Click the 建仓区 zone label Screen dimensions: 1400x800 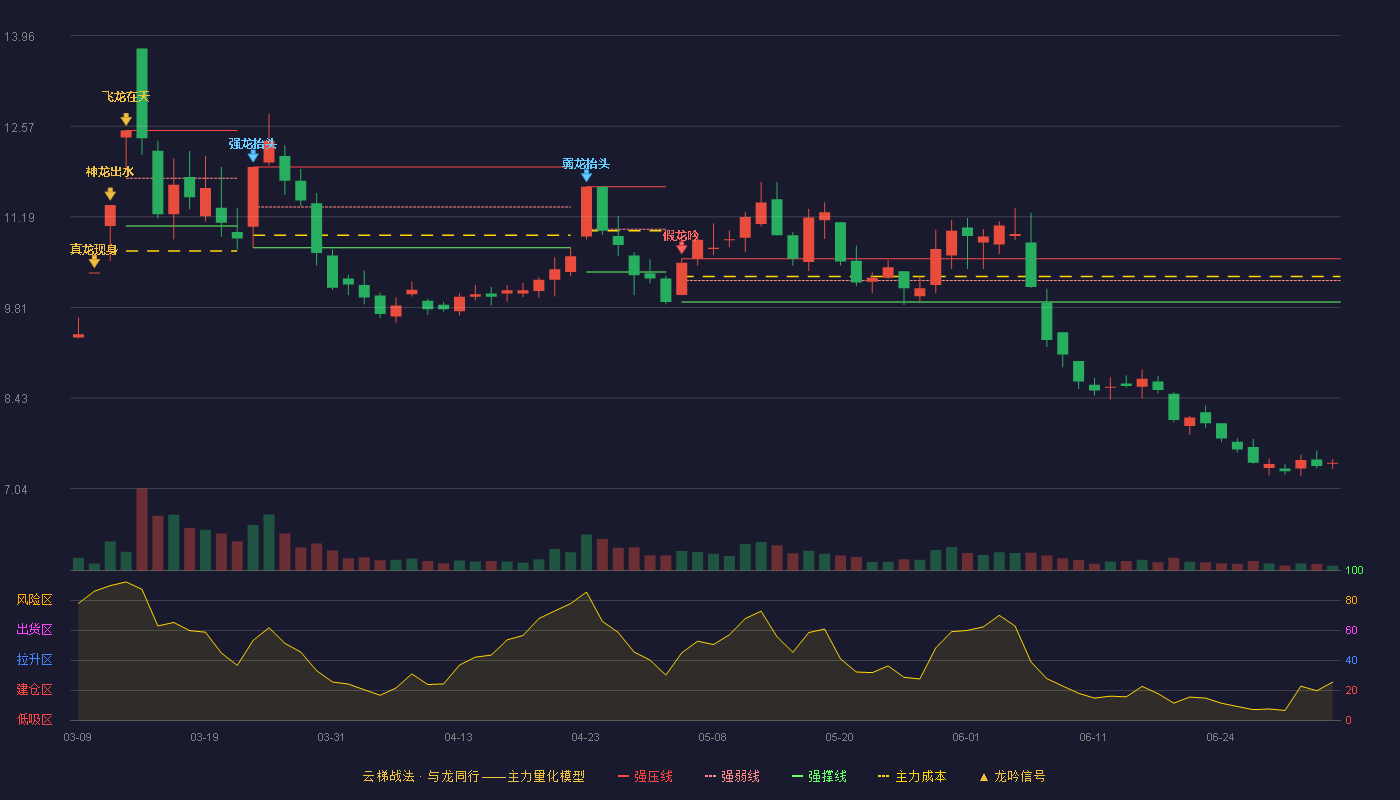point(34,690)
